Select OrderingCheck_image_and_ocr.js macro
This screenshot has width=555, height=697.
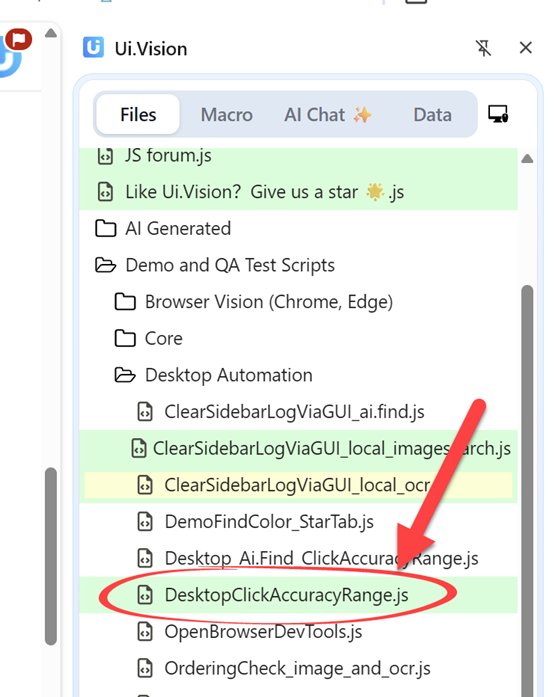point(298,668)
